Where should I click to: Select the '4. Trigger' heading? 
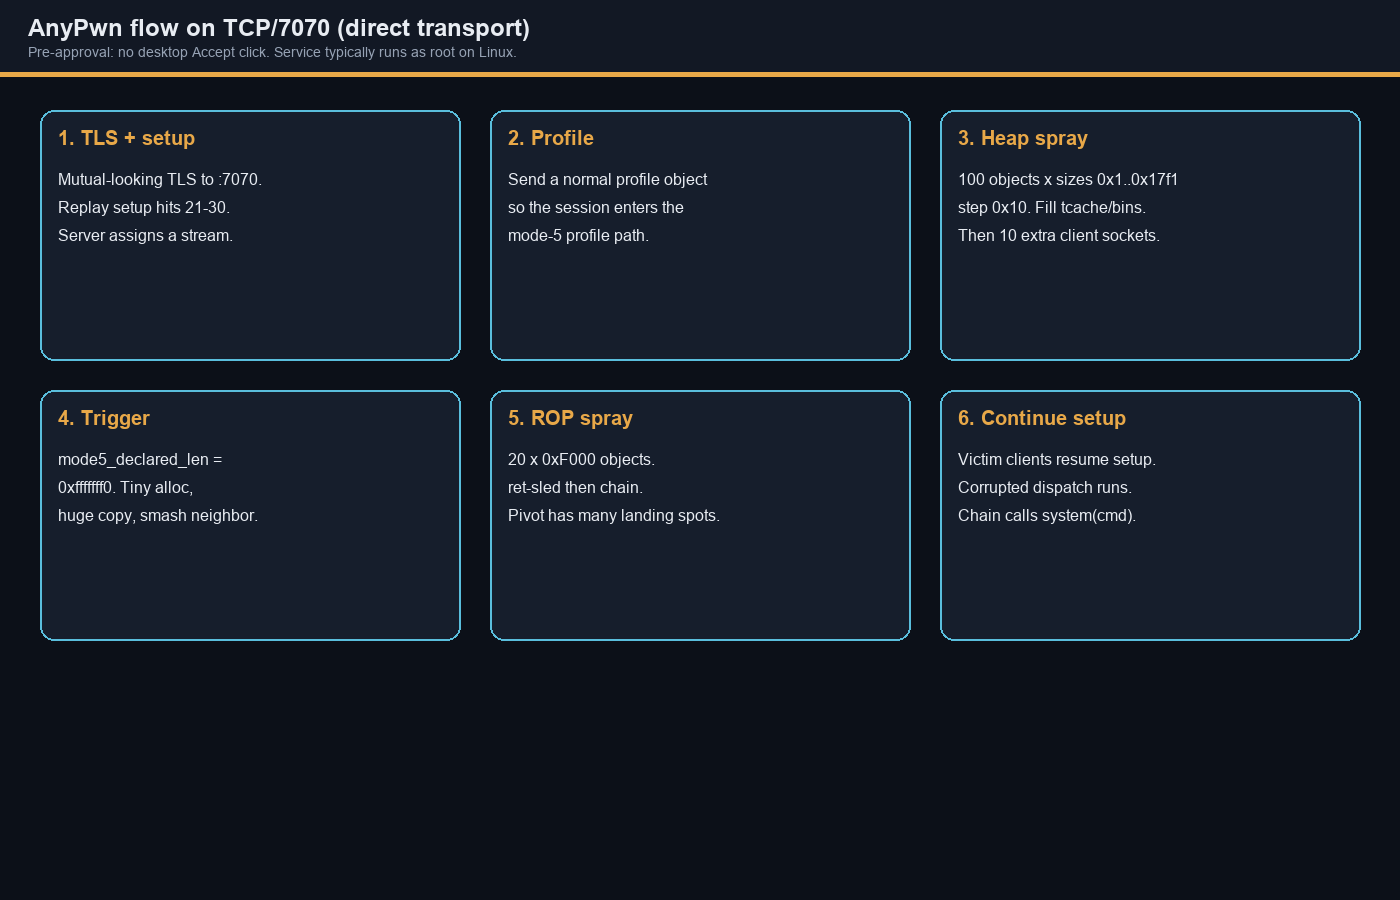[104, 418]
